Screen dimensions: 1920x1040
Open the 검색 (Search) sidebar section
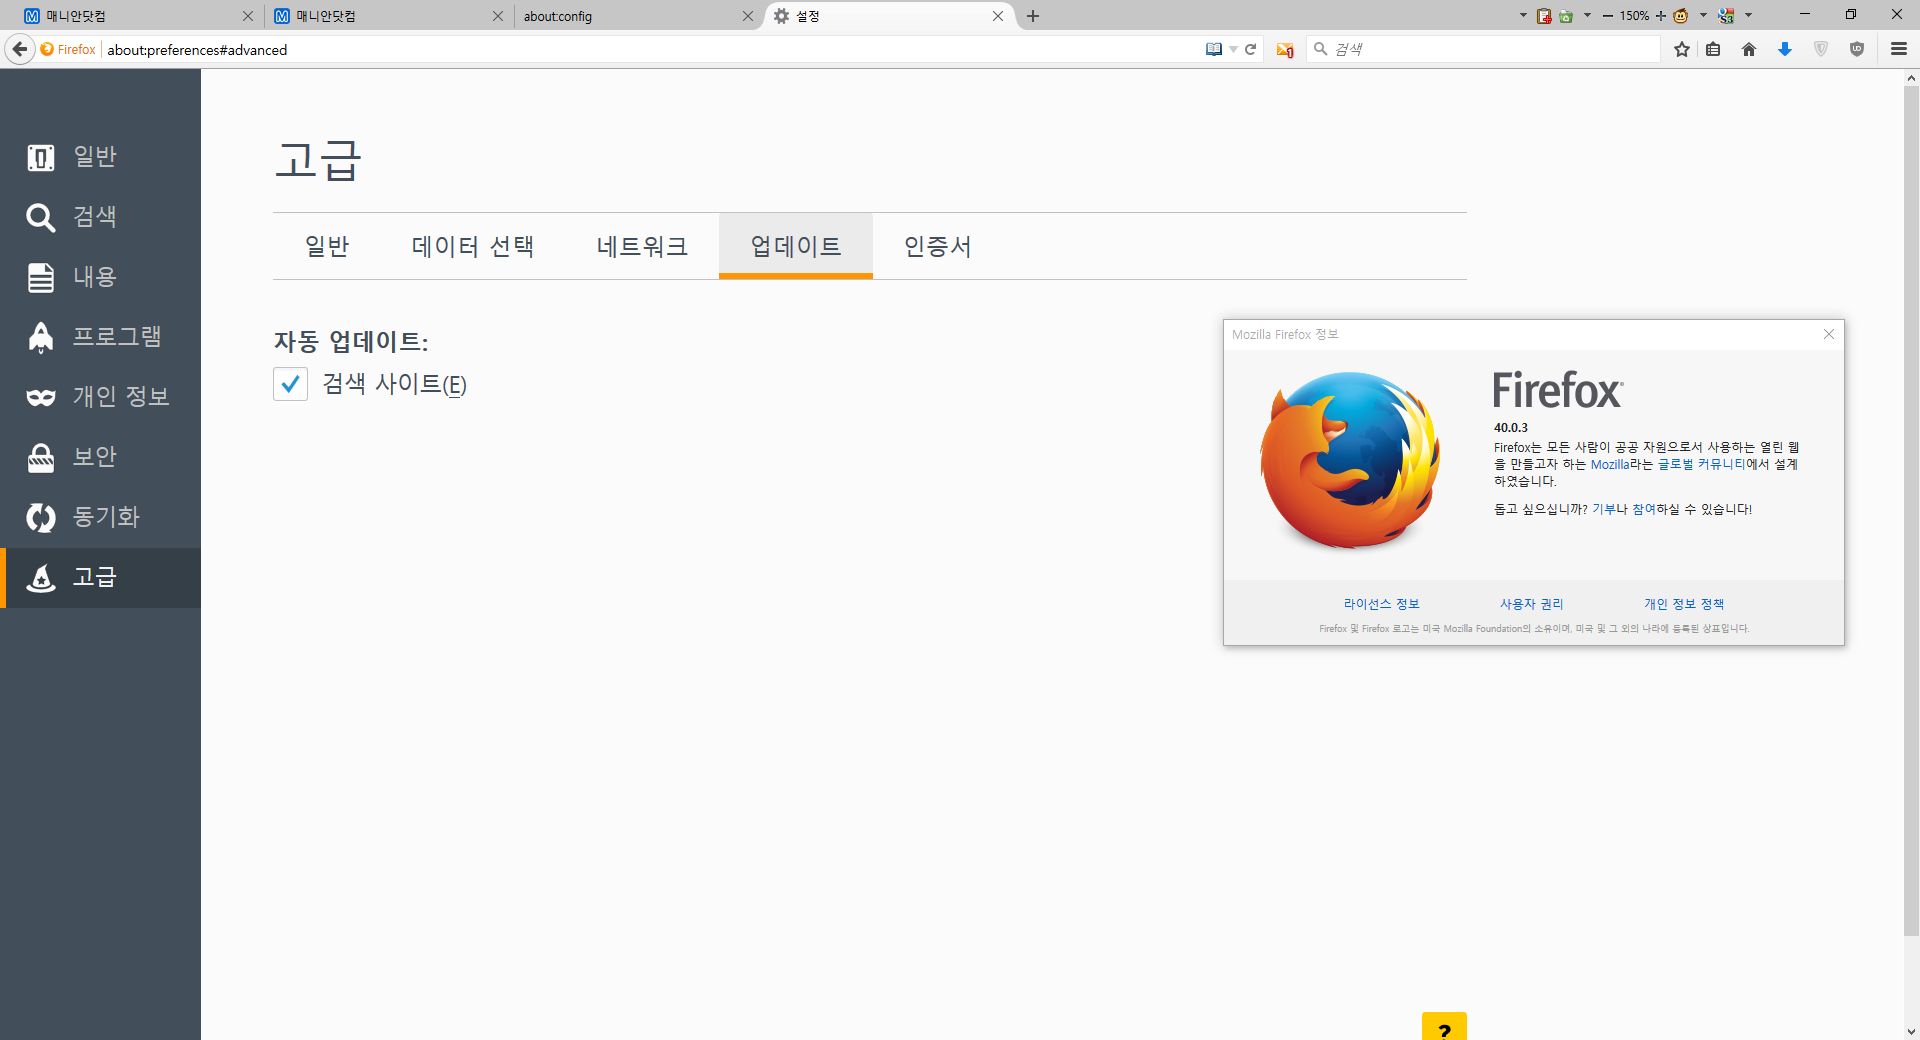100,217
